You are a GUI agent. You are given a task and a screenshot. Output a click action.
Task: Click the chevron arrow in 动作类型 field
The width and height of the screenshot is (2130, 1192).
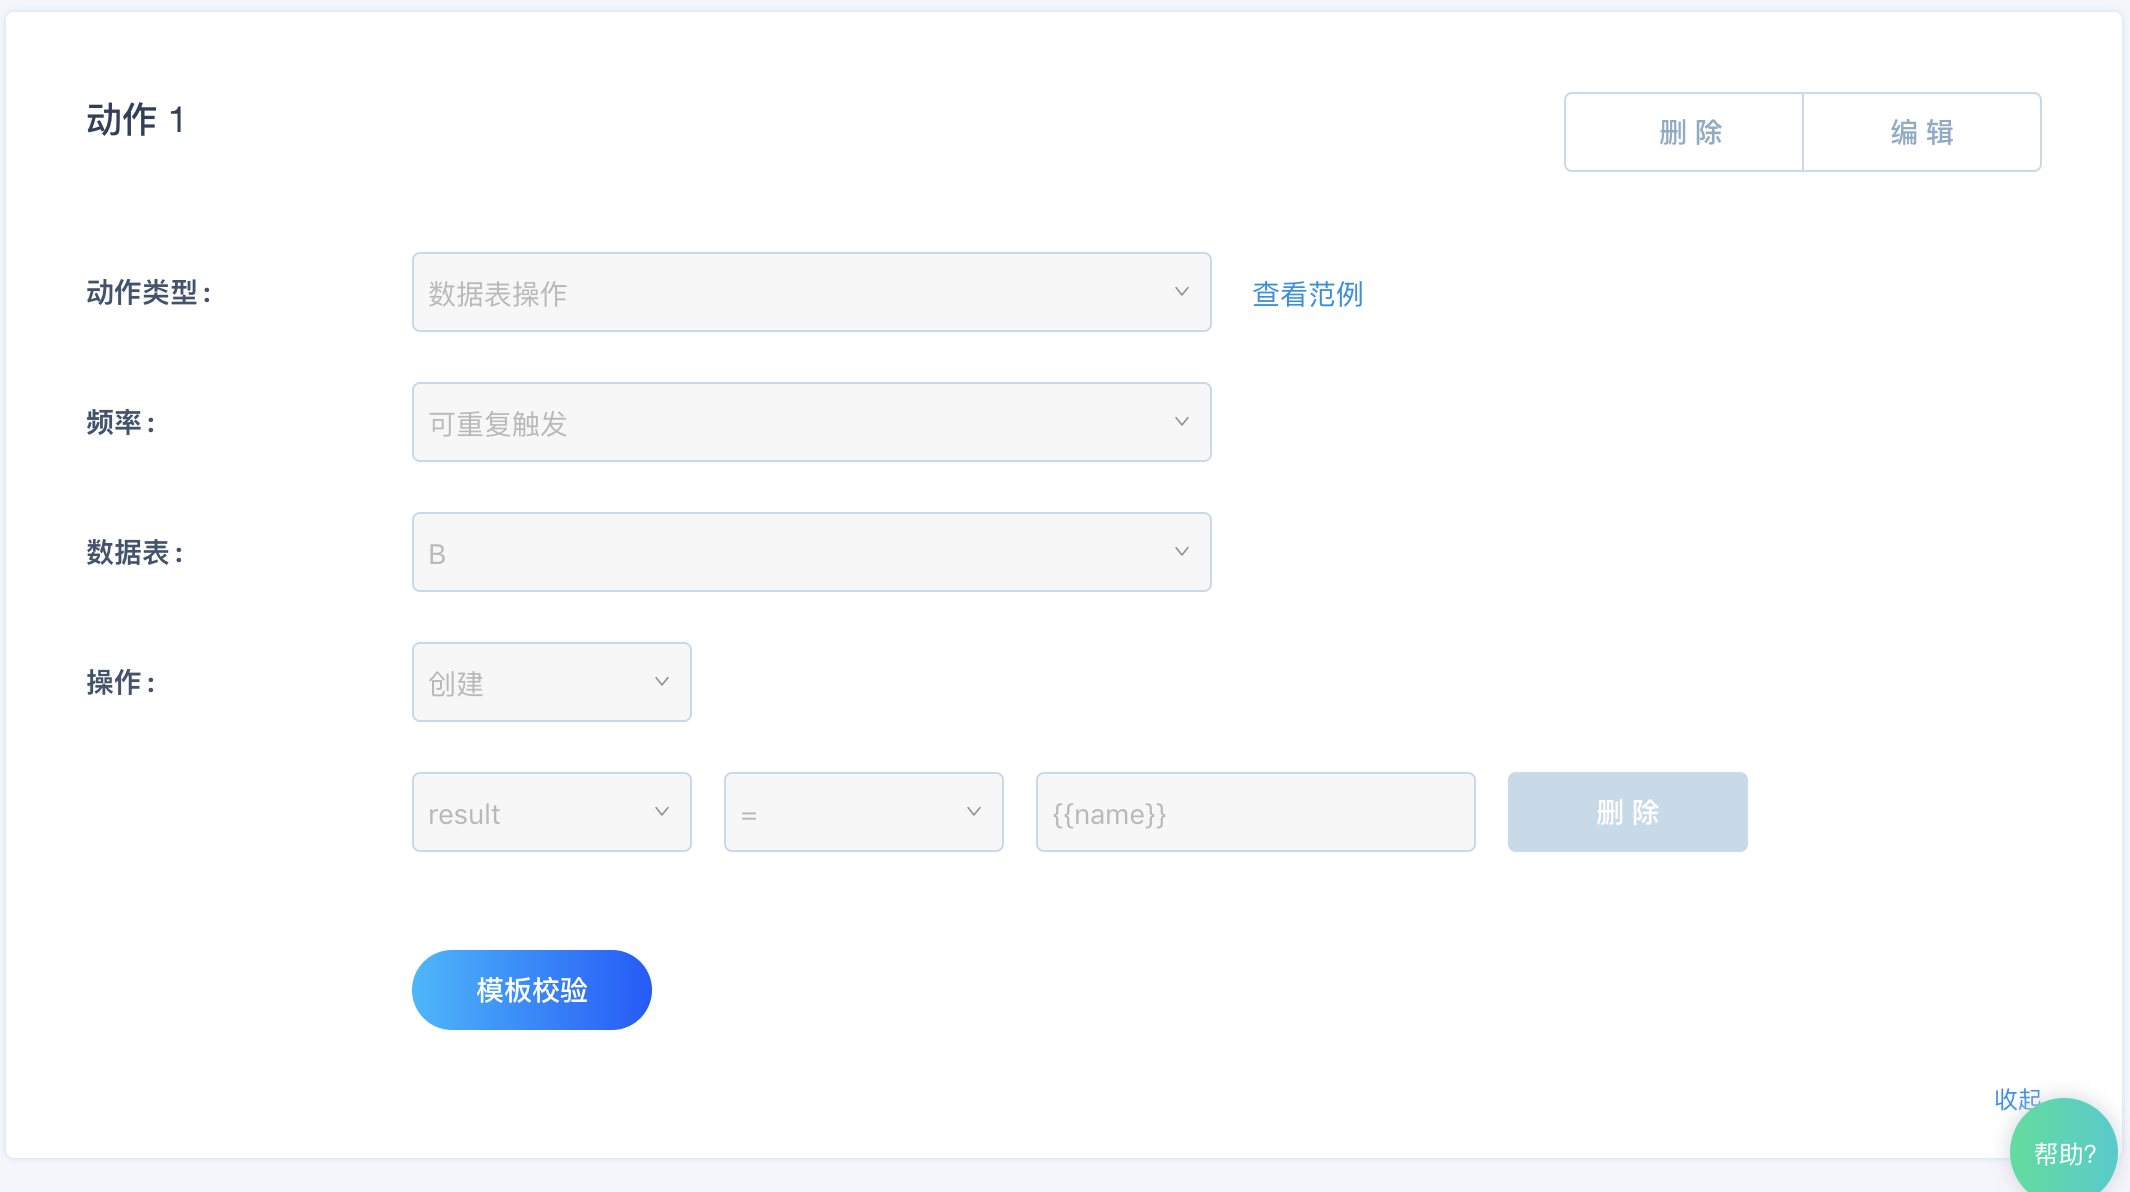1181,292
